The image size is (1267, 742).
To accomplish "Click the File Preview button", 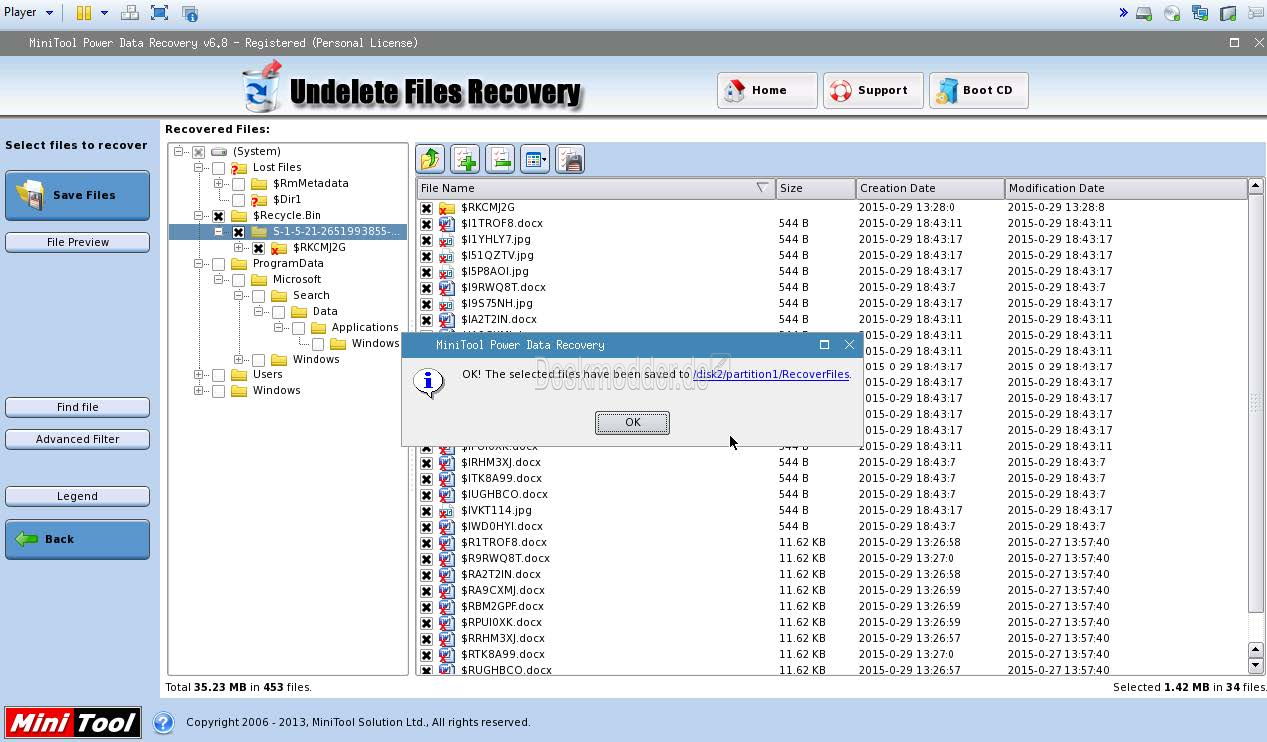I will pos(77,242).
